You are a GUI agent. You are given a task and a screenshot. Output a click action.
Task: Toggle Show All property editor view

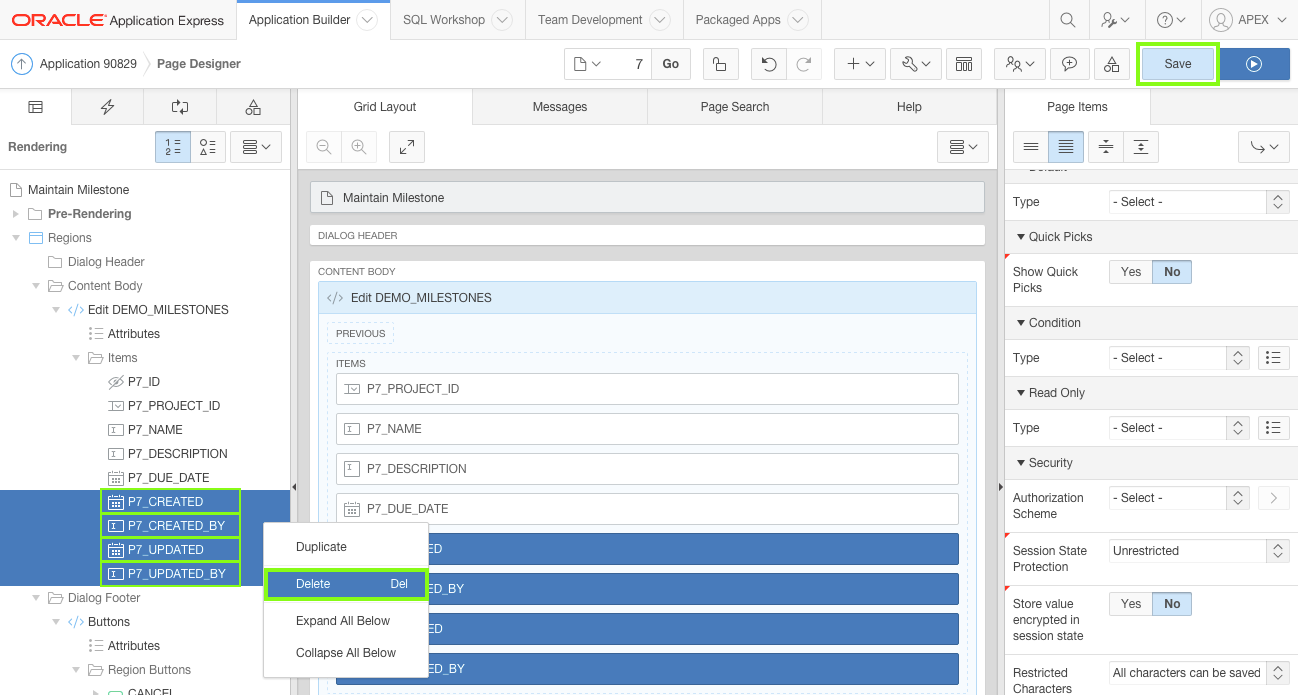[1066, 147]
